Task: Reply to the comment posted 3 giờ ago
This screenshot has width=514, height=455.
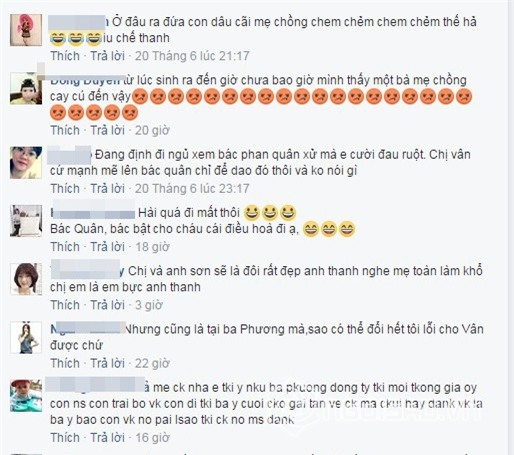Action: click(108, 305)
